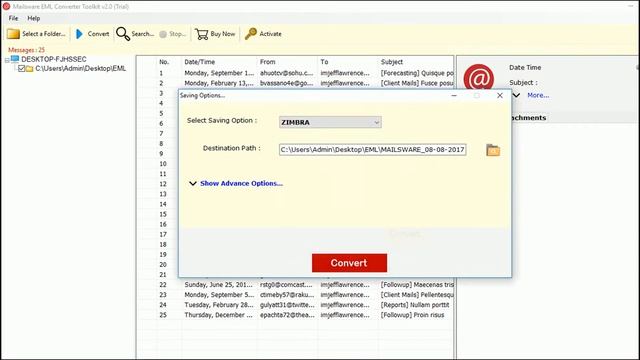Click subject [Followup] Proin risus
This screenshot has width=640, height=360.
pos(412,315)
